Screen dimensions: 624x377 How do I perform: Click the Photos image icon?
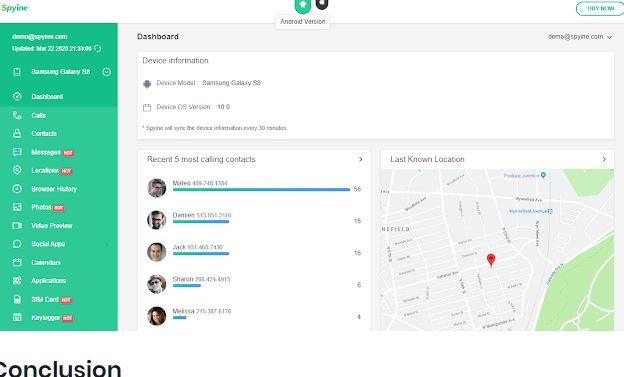pyautogui.click(x=17, y=207)
